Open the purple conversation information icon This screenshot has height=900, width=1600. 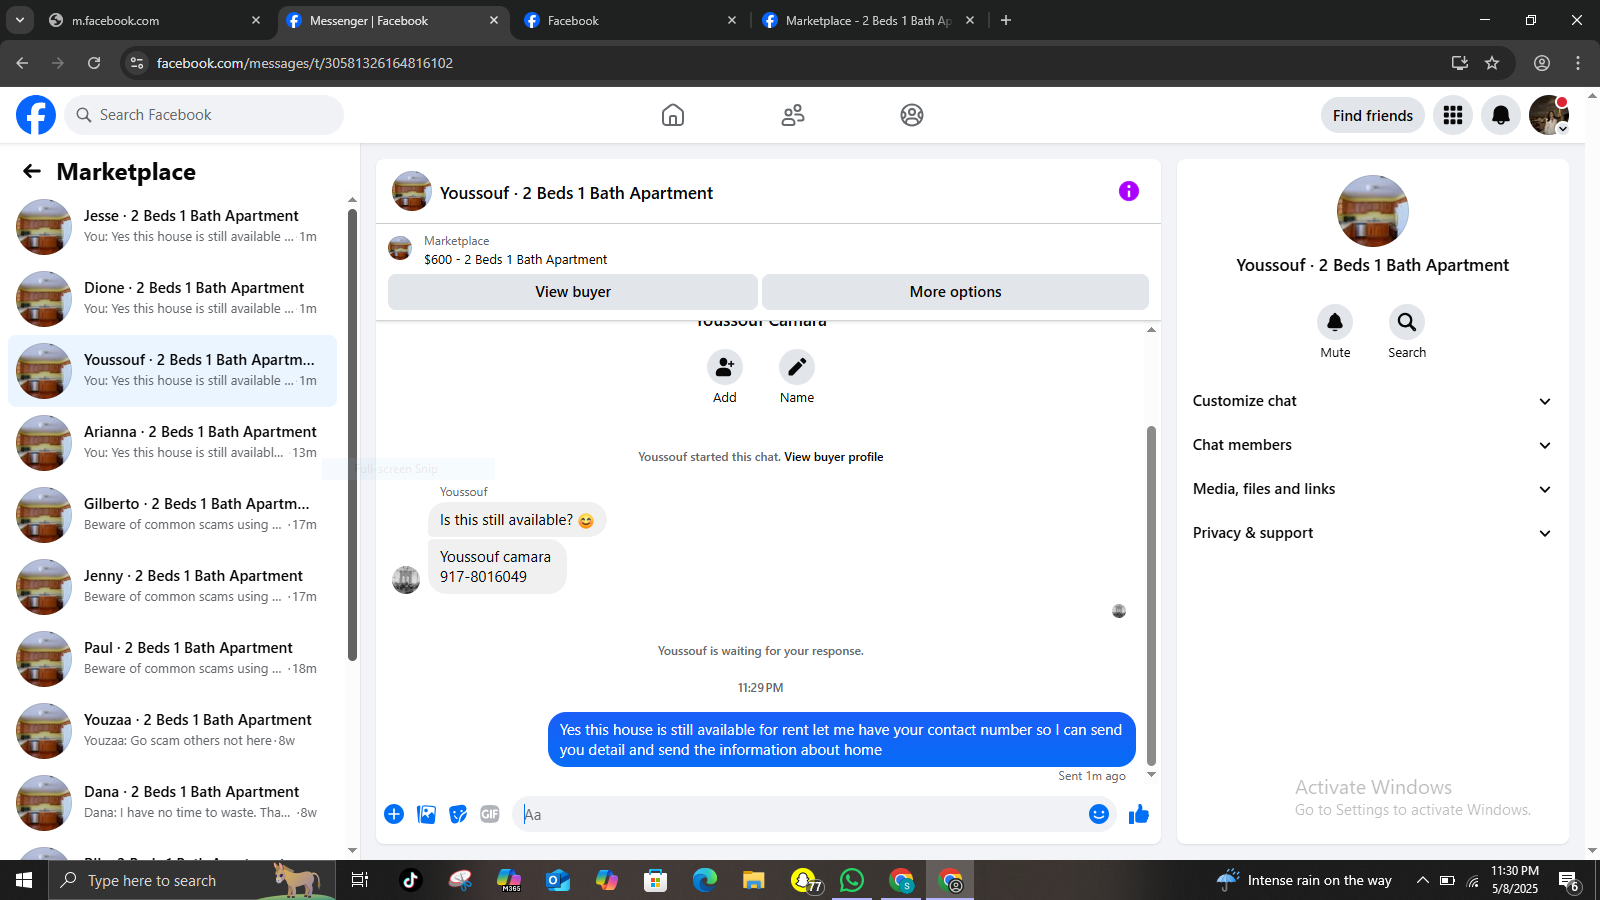[1129, 191]
